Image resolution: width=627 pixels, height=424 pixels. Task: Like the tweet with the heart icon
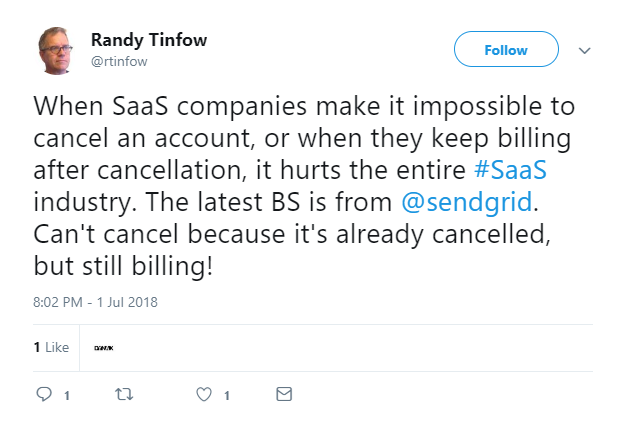204,395
